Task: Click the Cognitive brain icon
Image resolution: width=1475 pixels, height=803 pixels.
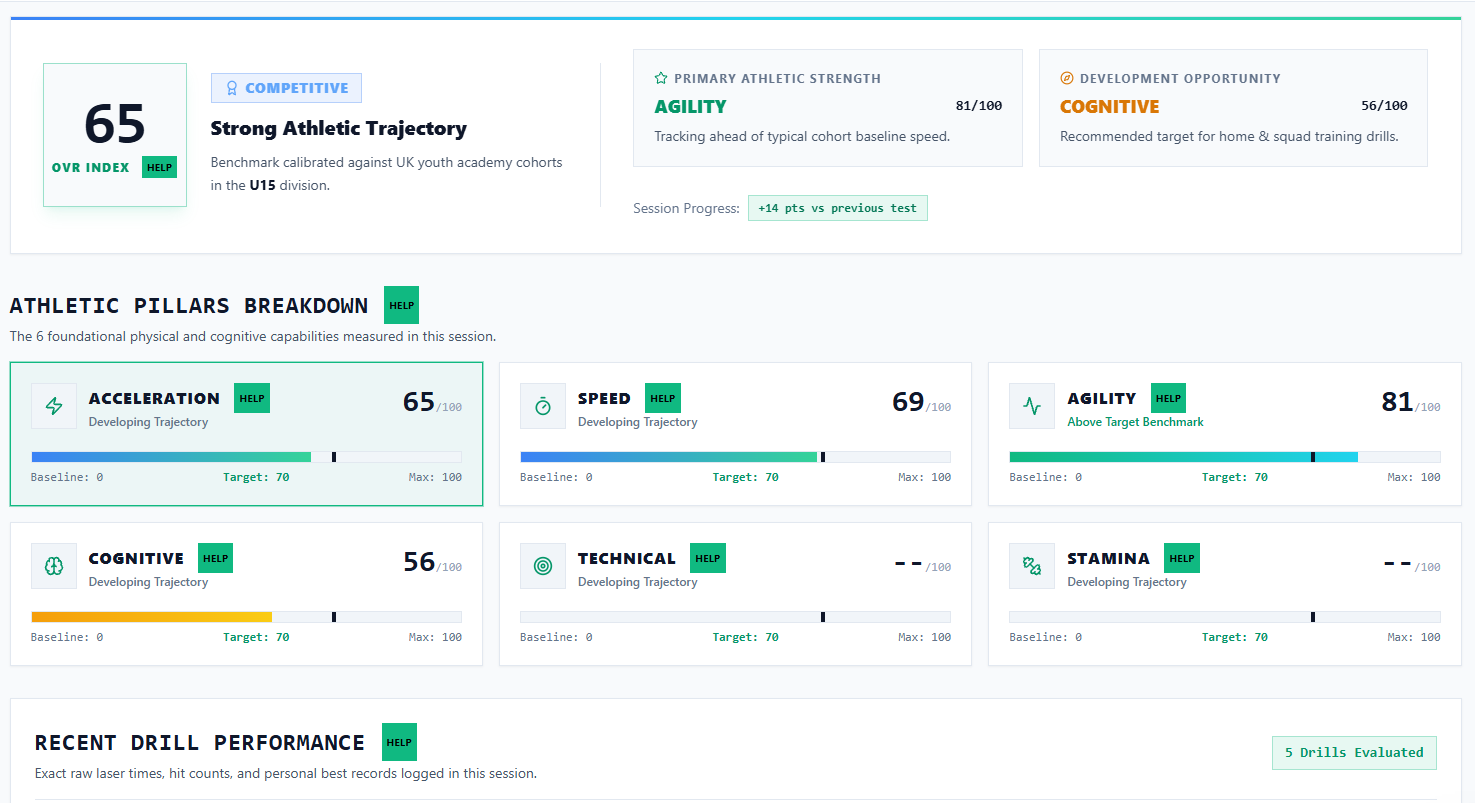Action: pyautogui.click(x=54, y=566)
